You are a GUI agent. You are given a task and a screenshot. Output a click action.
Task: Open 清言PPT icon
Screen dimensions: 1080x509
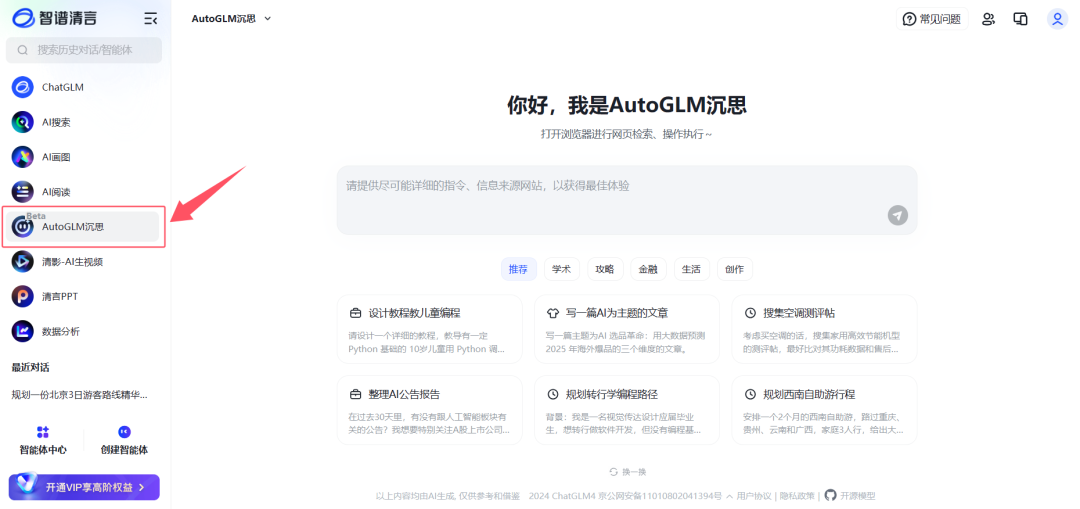coord(23,296)
